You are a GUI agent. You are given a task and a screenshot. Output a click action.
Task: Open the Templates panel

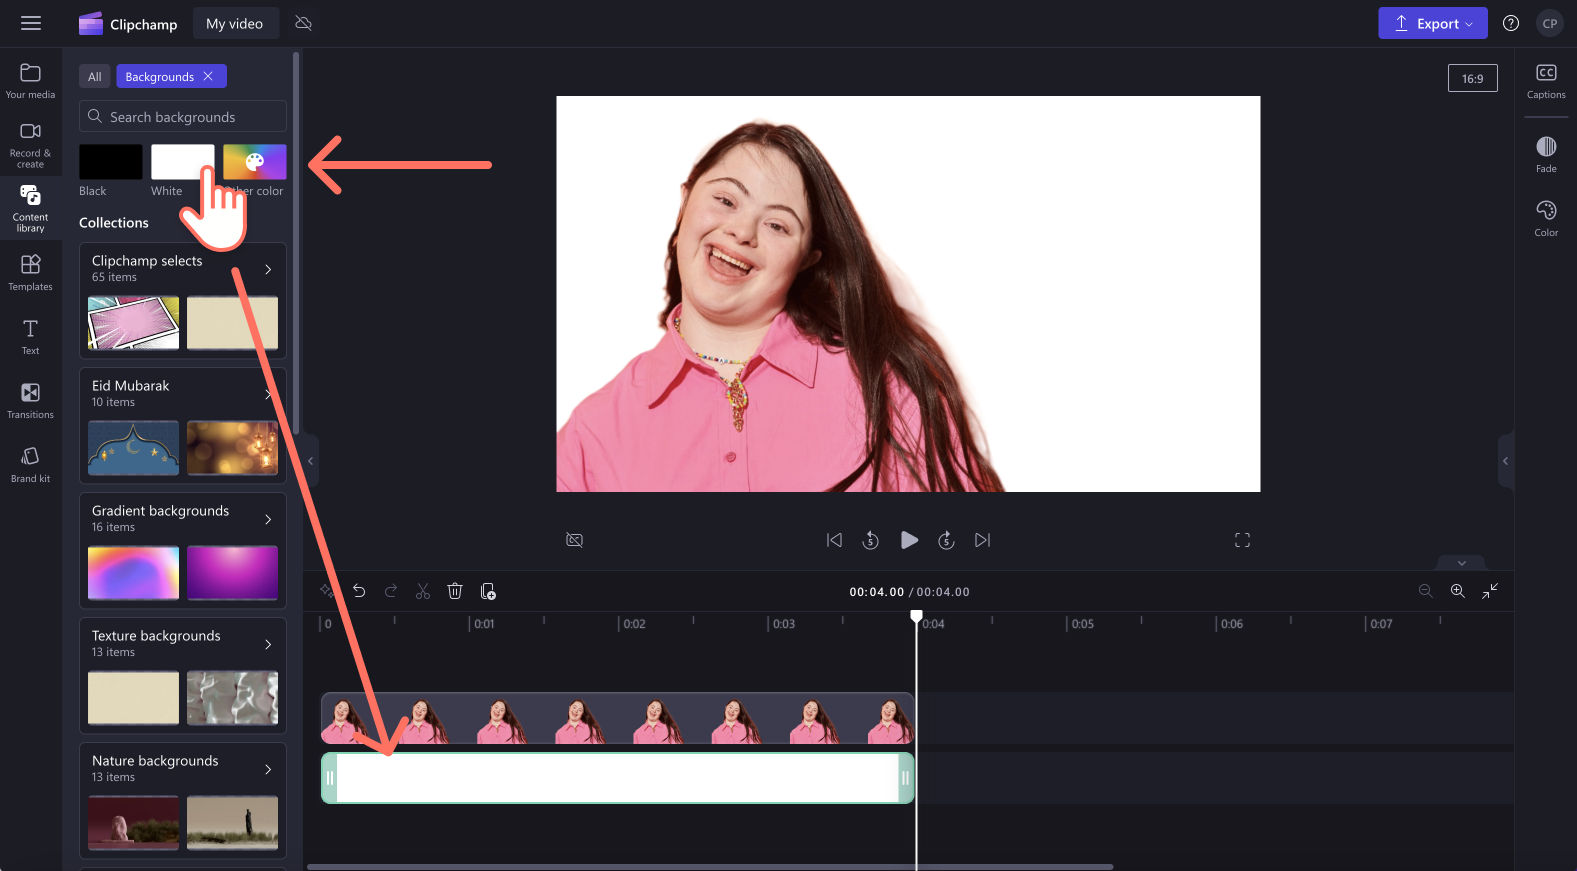(x=30, y=272)
